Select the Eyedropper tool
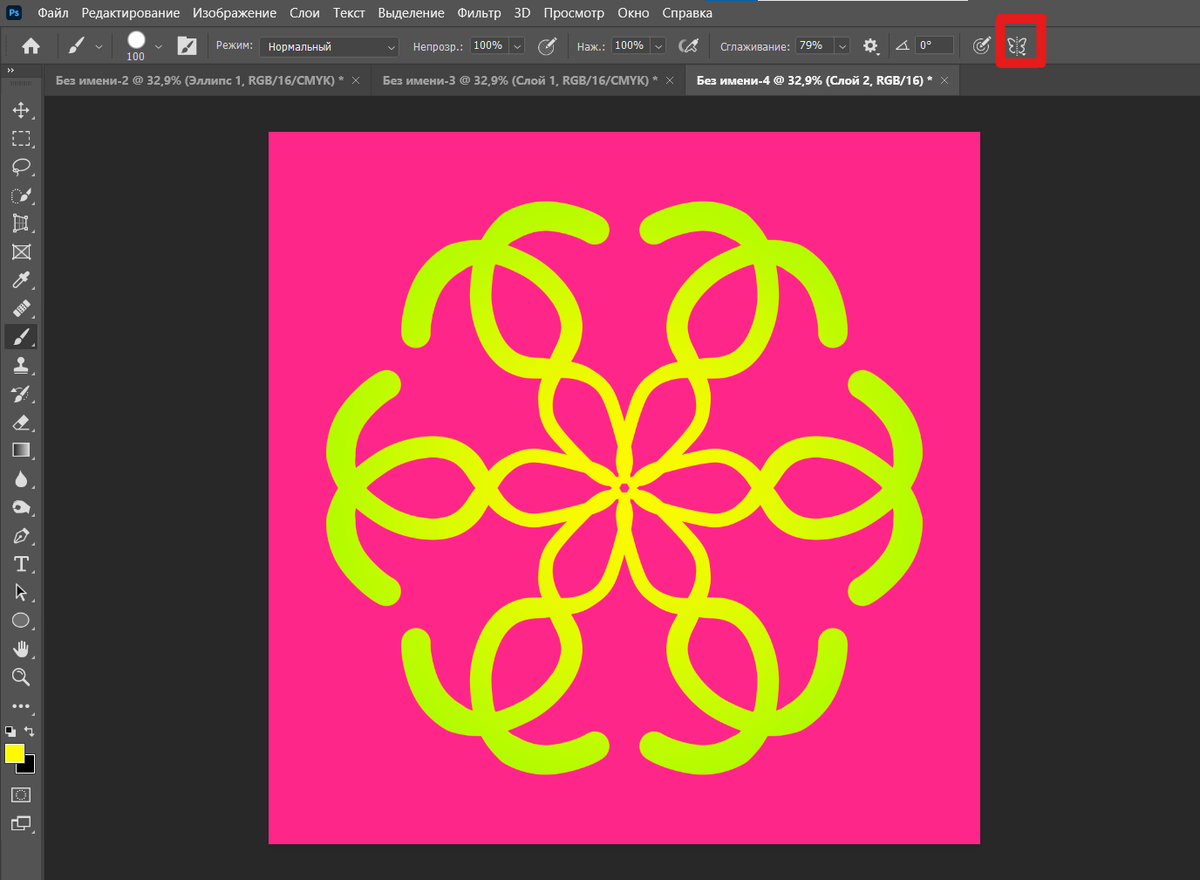 point(21,280)
